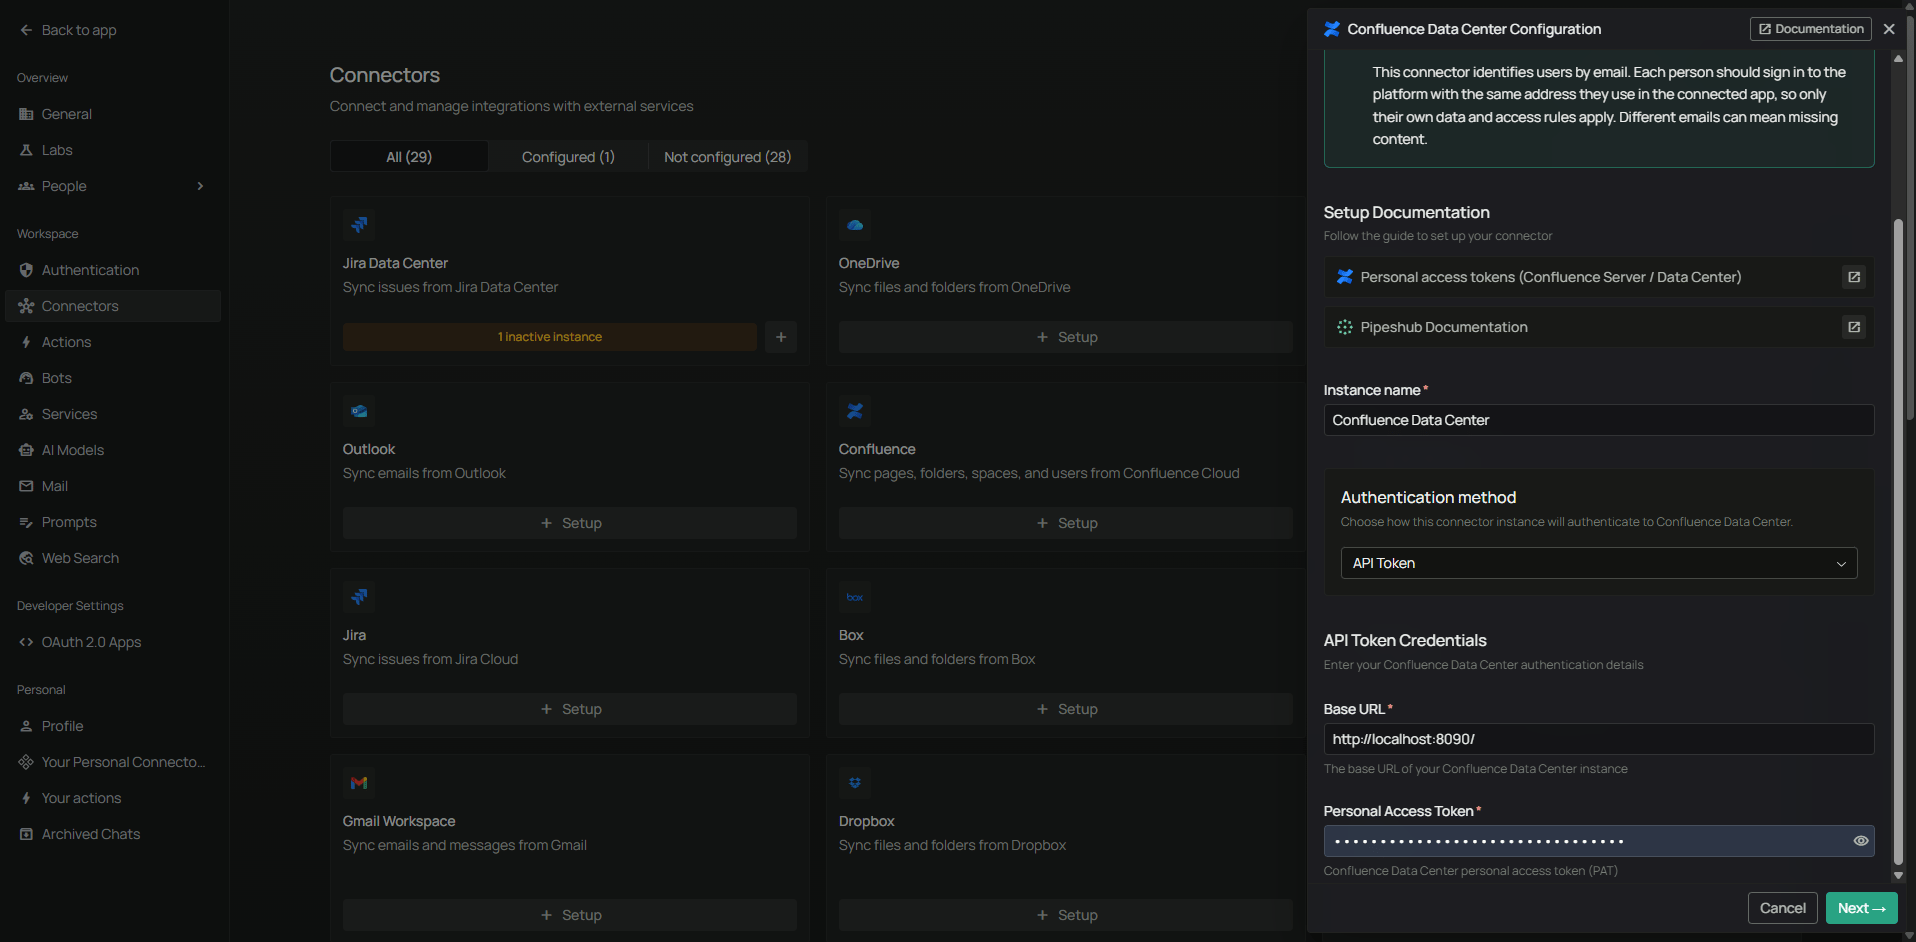The width and height of the screenshot is (1916, 942).
Task: Open the Documentation button in panel header
Action: pos(1811,29)
